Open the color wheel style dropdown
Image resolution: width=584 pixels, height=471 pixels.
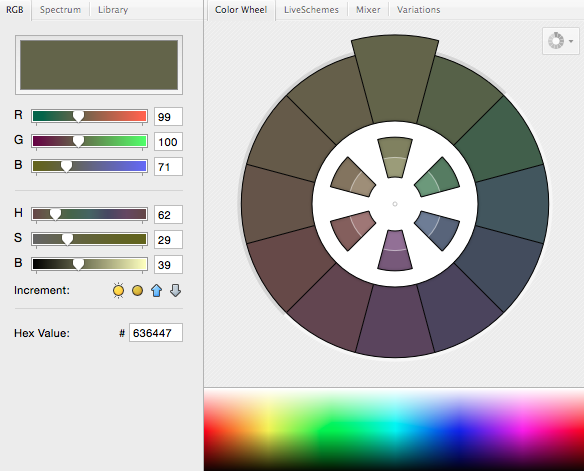coord(561,41)
